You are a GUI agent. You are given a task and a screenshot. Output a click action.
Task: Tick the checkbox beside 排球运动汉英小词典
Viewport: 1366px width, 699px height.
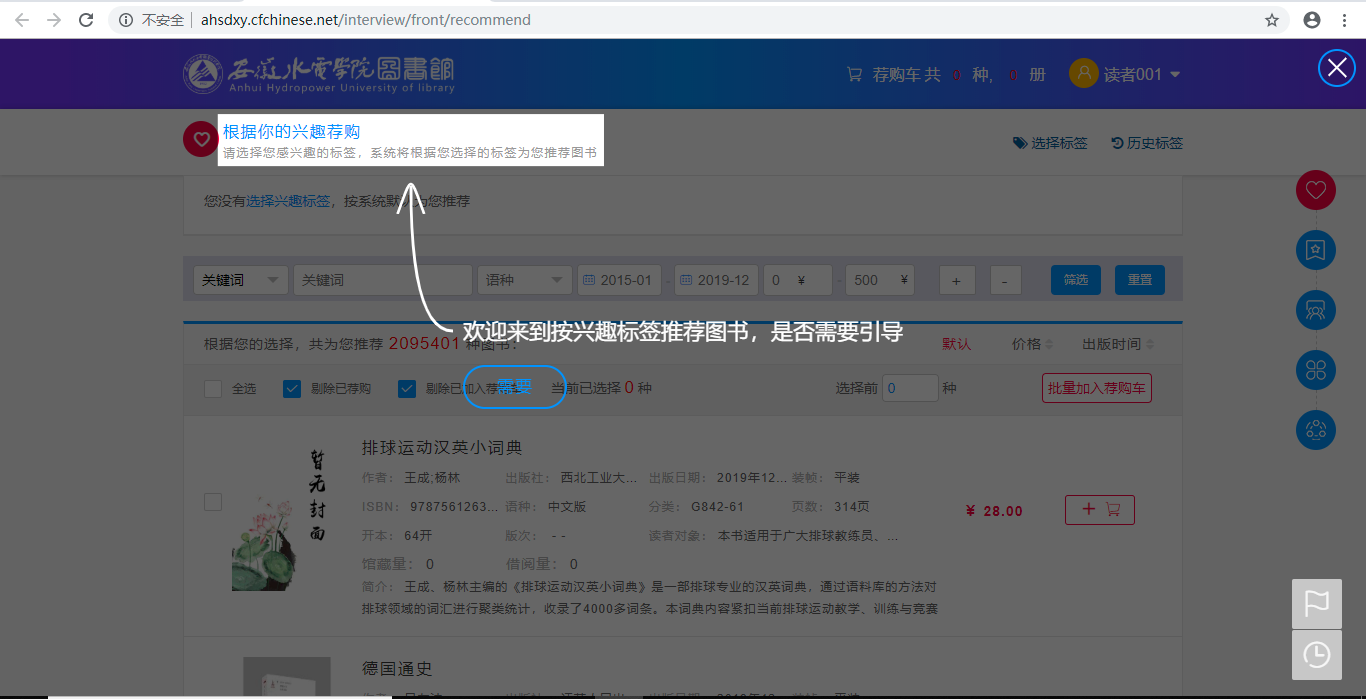(x=213, y=502)
